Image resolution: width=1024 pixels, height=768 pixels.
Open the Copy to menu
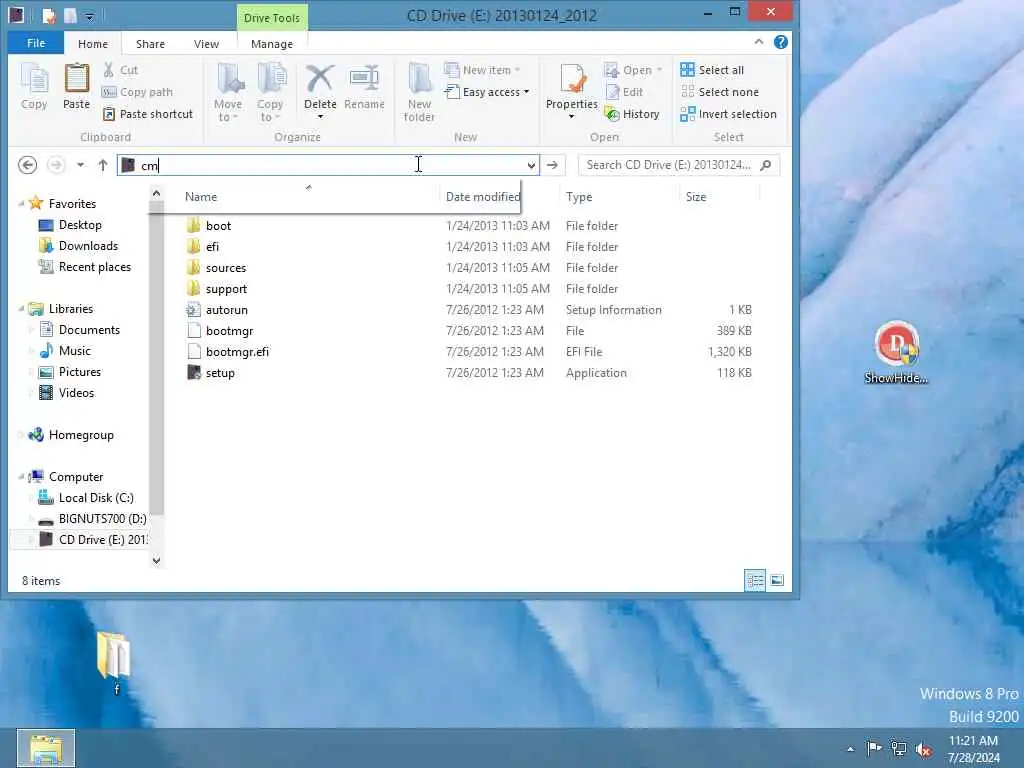click(x=270, y=92)
